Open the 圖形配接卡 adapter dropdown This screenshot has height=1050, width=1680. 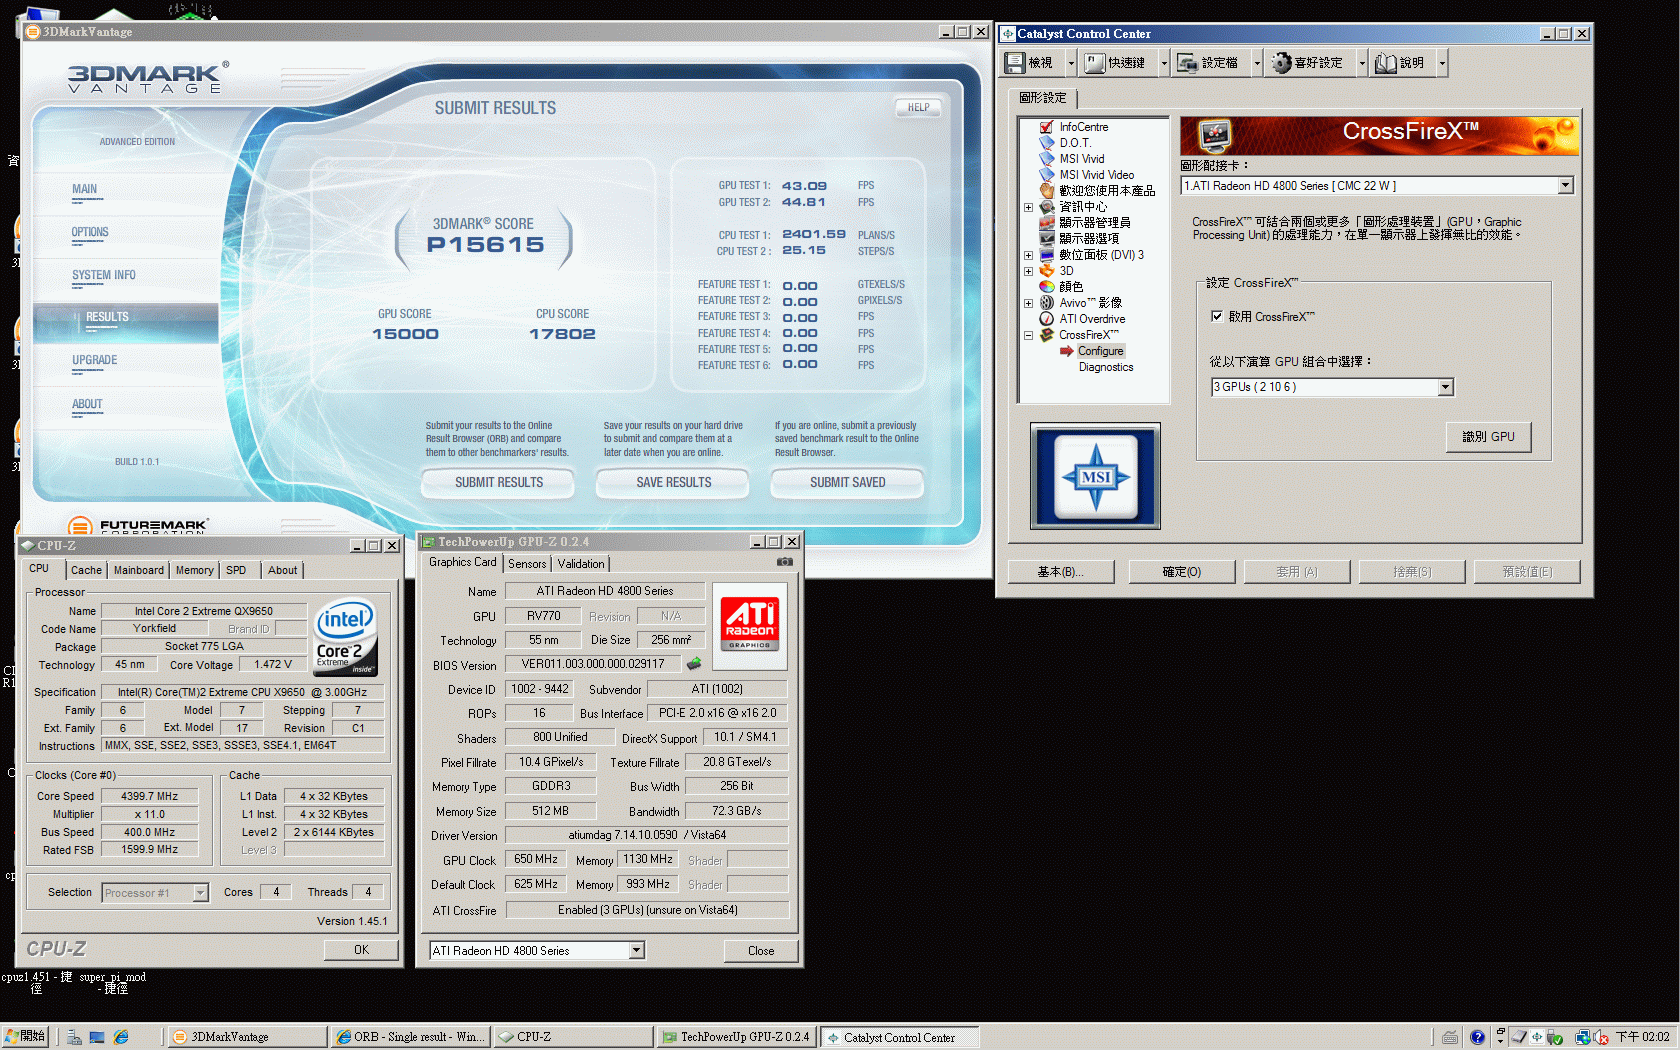click(x=1565, y=186)
